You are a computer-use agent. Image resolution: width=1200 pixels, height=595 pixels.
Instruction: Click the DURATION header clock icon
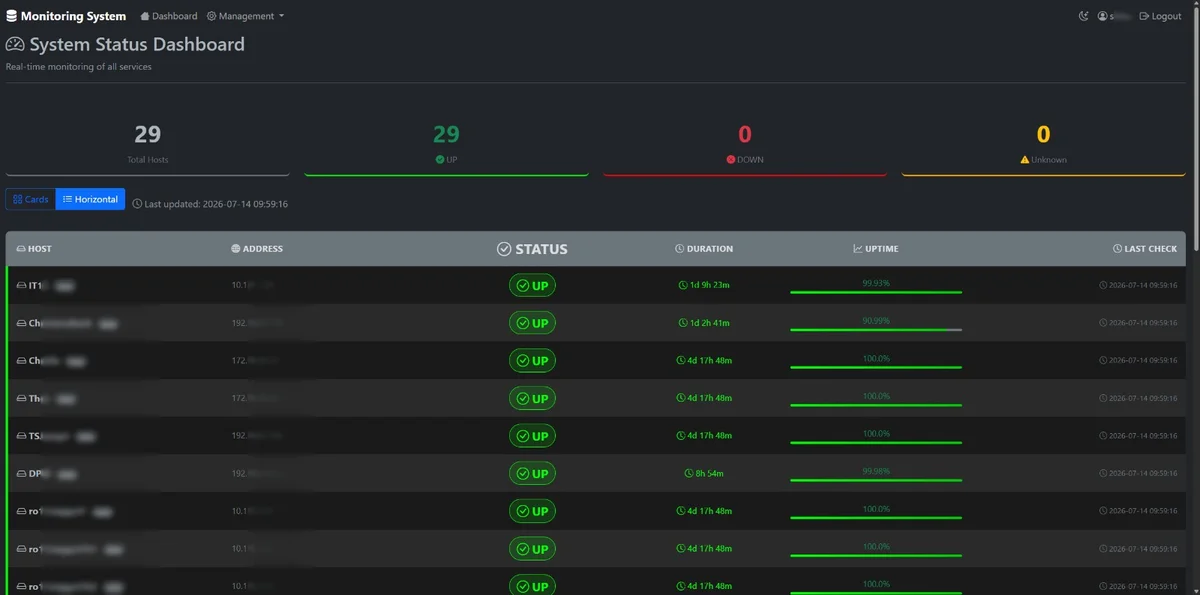[679, 249]
